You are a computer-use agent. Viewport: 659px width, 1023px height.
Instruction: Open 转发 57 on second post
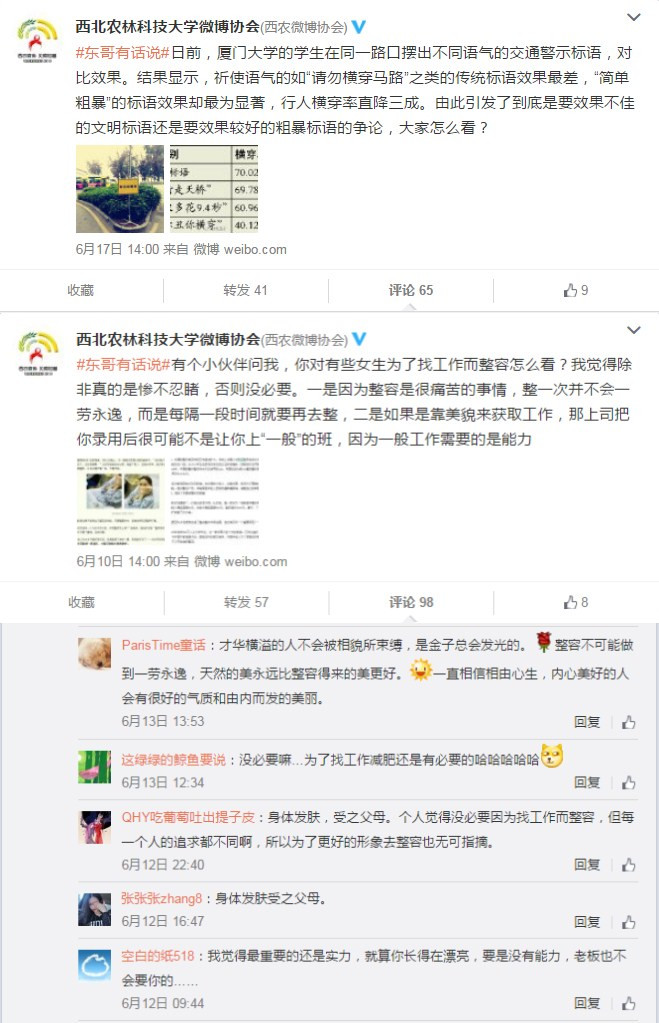[x=246, y=602]
